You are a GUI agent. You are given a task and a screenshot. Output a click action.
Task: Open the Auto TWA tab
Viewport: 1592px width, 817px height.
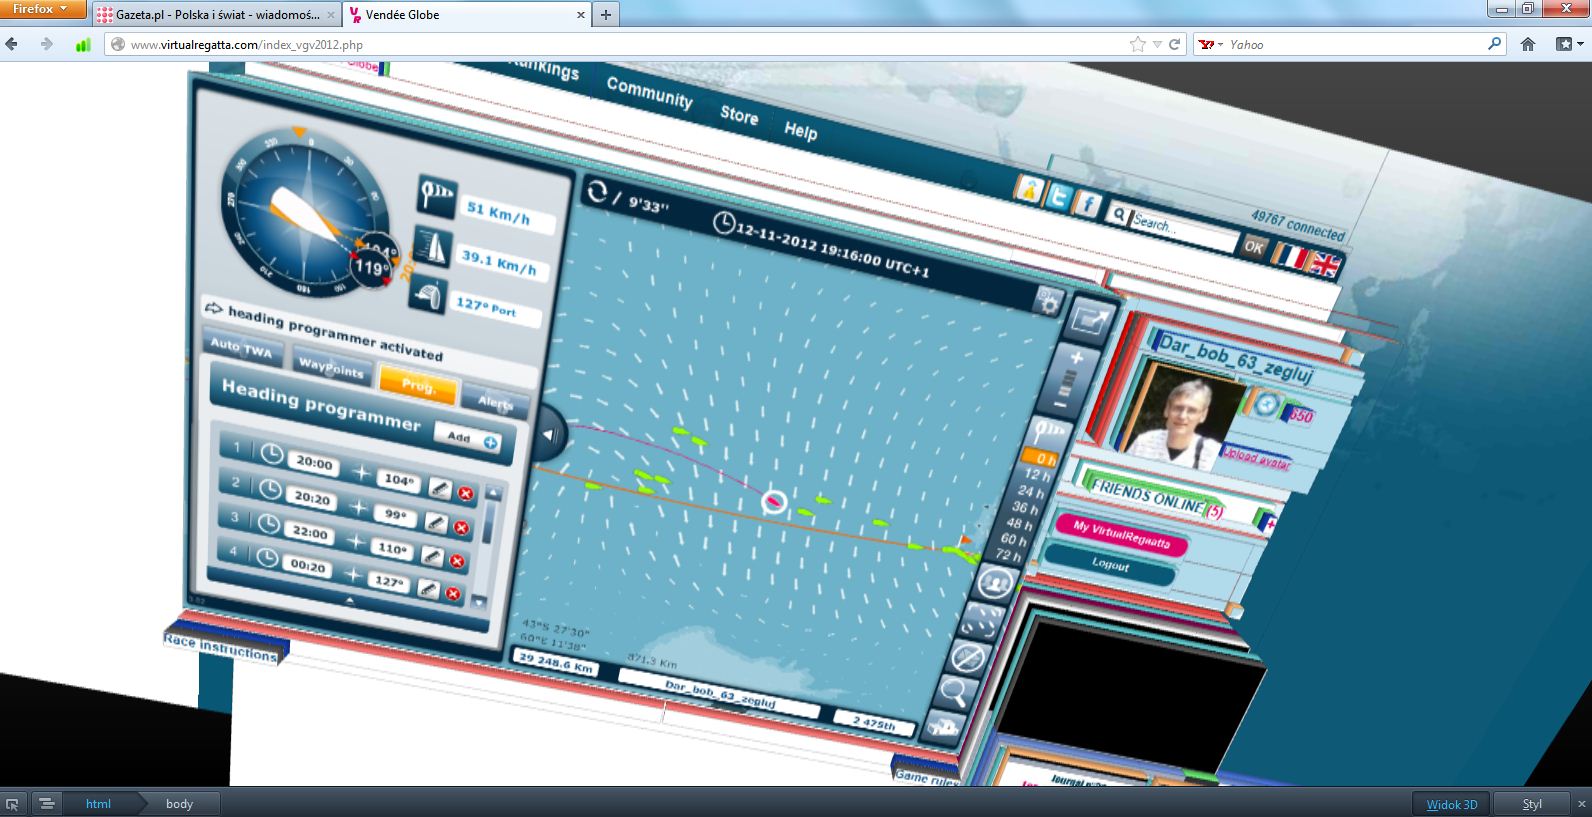(x=241, y=347)
